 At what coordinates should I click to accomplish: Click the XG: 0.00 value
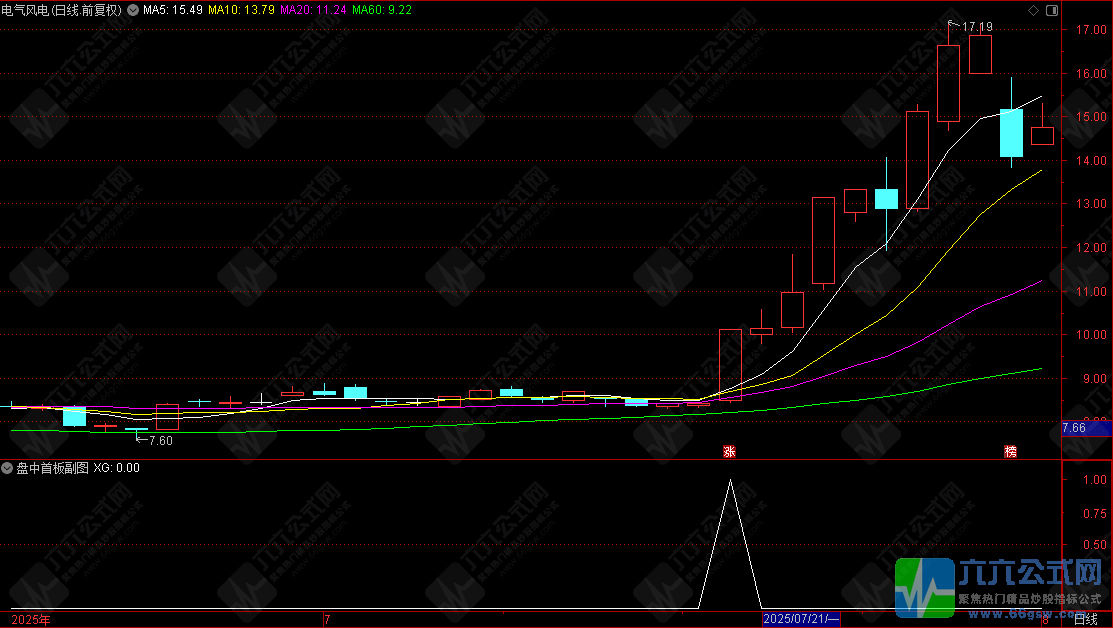tap(116, 468)
